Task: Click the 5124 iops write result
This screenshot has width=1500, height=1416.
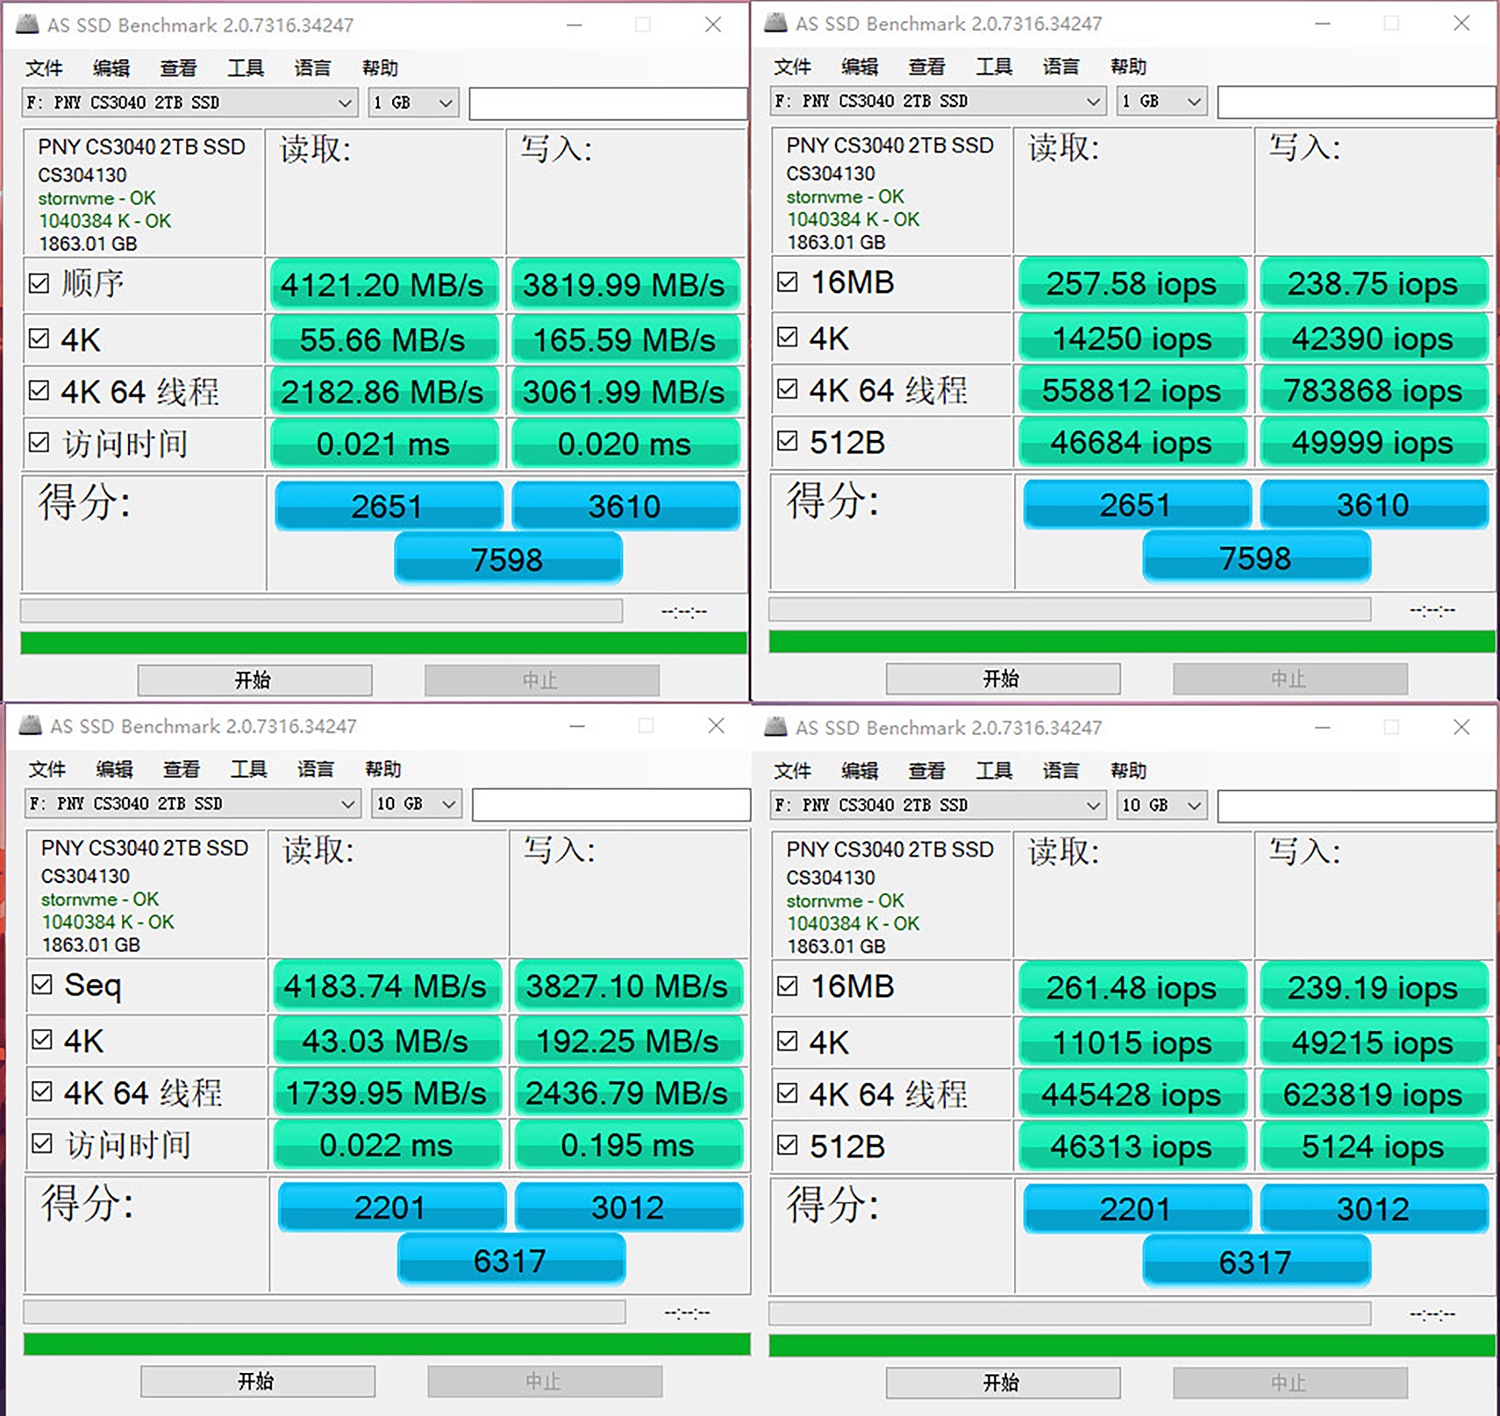Action: coord(1373,1145)
